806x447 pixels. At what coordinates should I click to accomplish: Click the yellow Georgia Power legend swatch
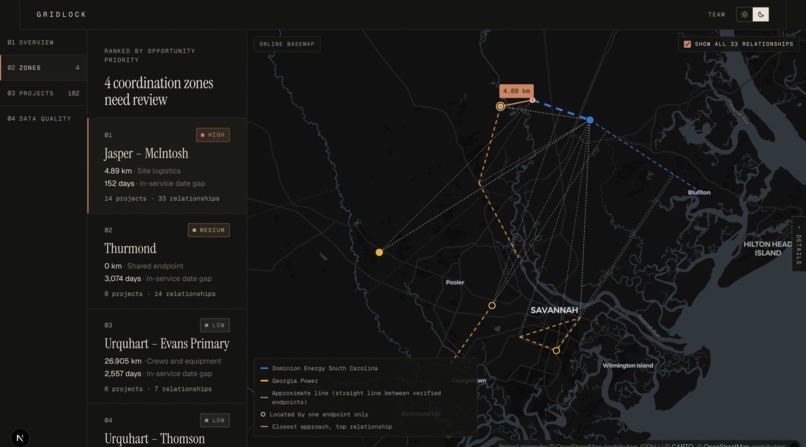tap(264, 381)
